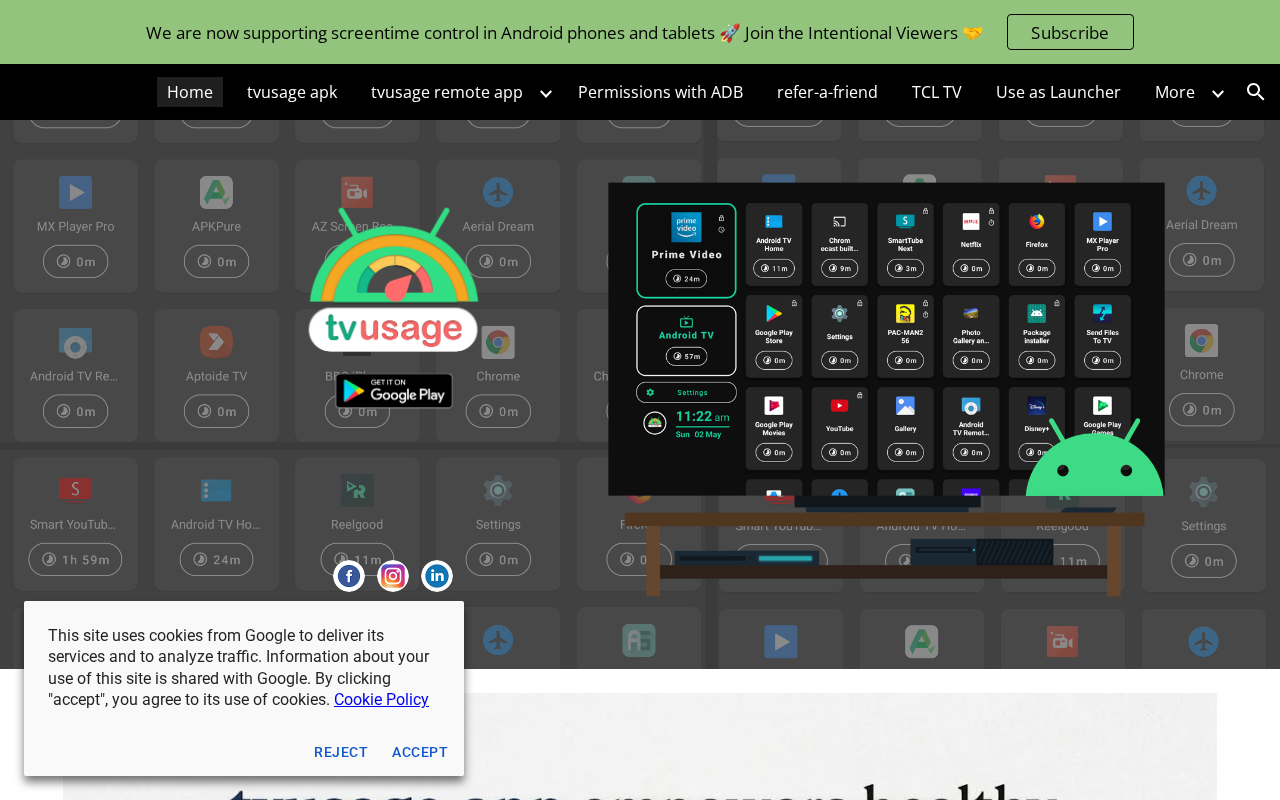Open the tvusage remote app page
The width and height of the screenshot is (1280, 800).
pos(447,92)
